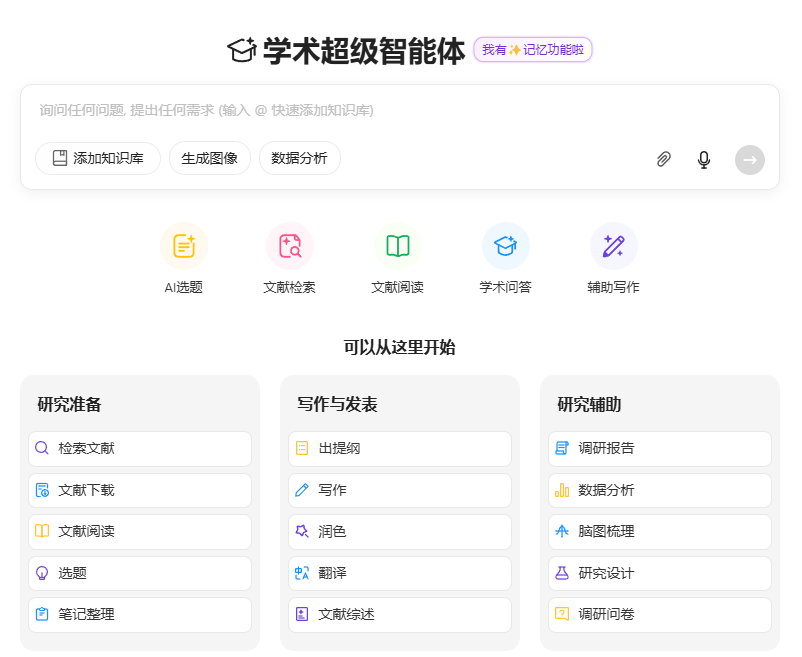Select the 文献阅读 book icon
This screenshot has width=802, height=657.
(398, 247)
